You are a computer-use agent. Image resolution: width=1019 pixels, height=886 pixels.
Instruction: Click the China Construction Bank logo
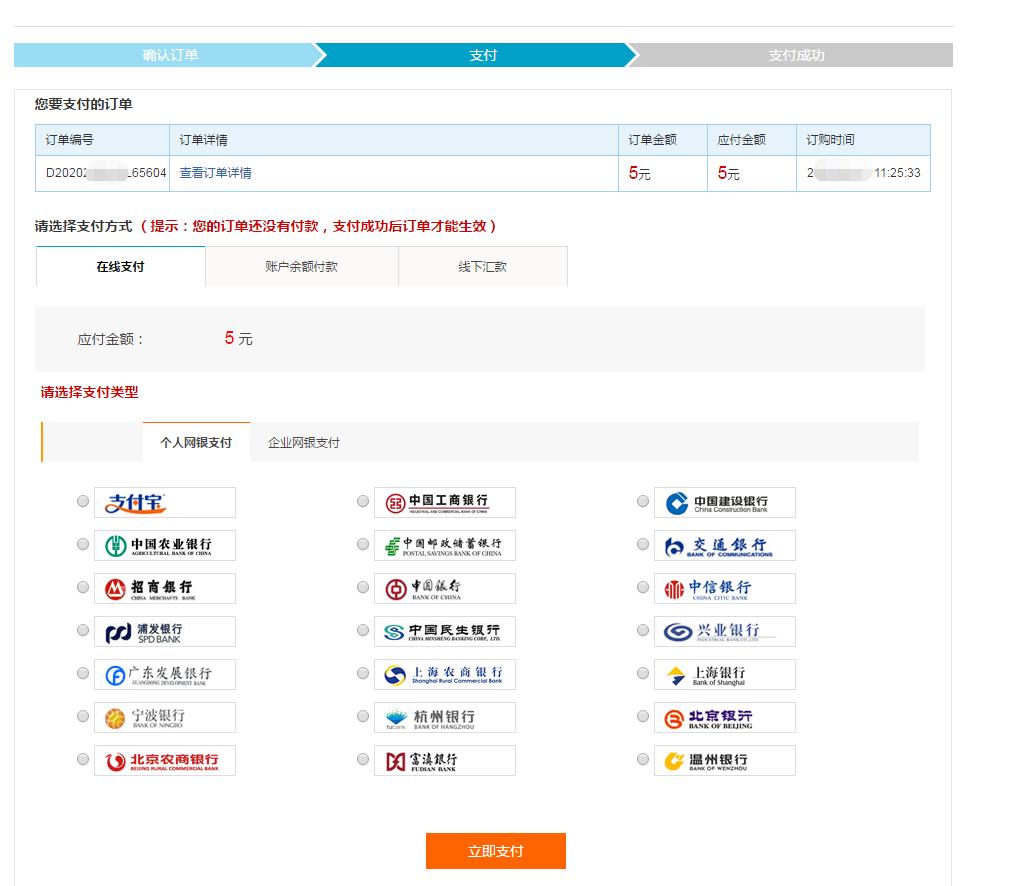coord(725,502)
